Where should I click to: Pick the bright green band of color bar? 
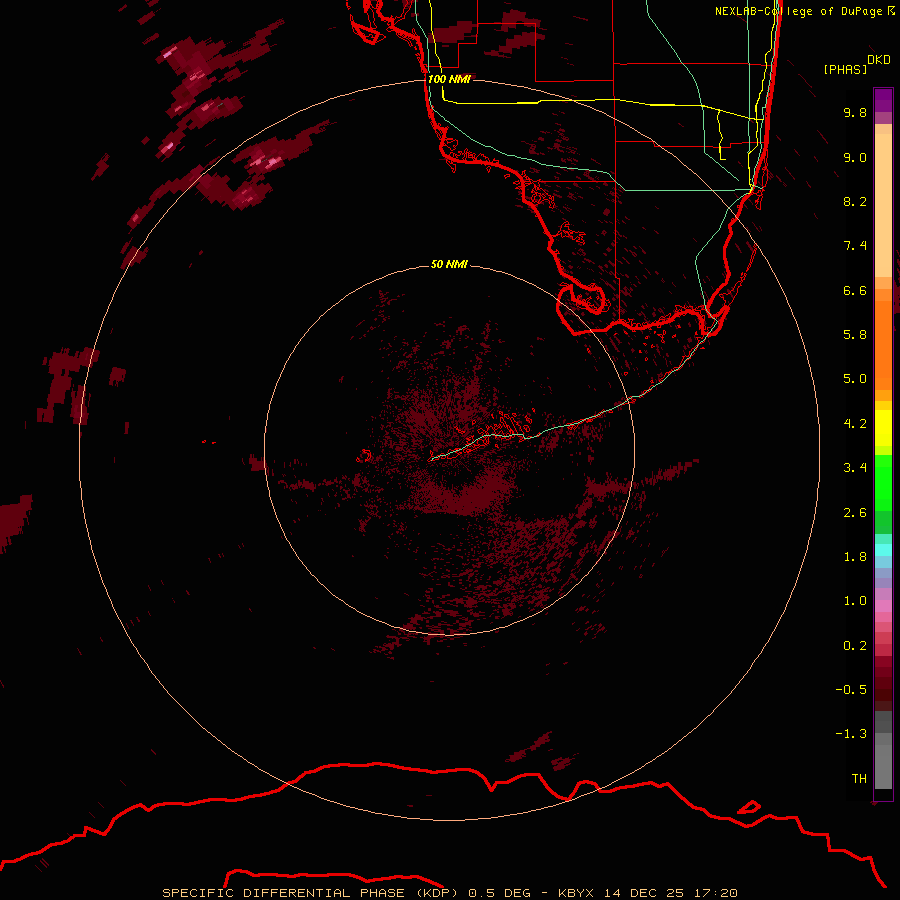point(883,484)
